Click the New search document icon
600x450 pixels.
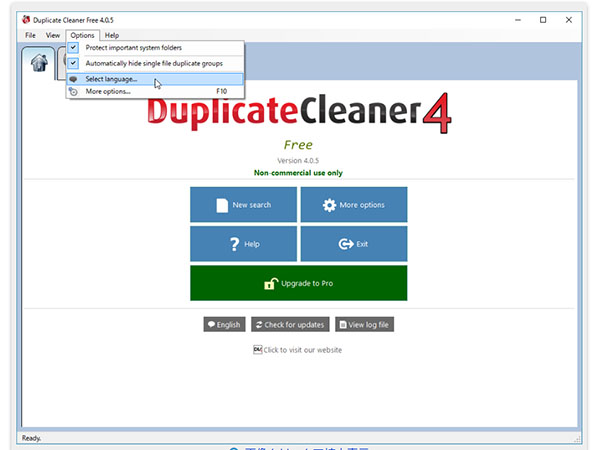(x=222, y=205)
